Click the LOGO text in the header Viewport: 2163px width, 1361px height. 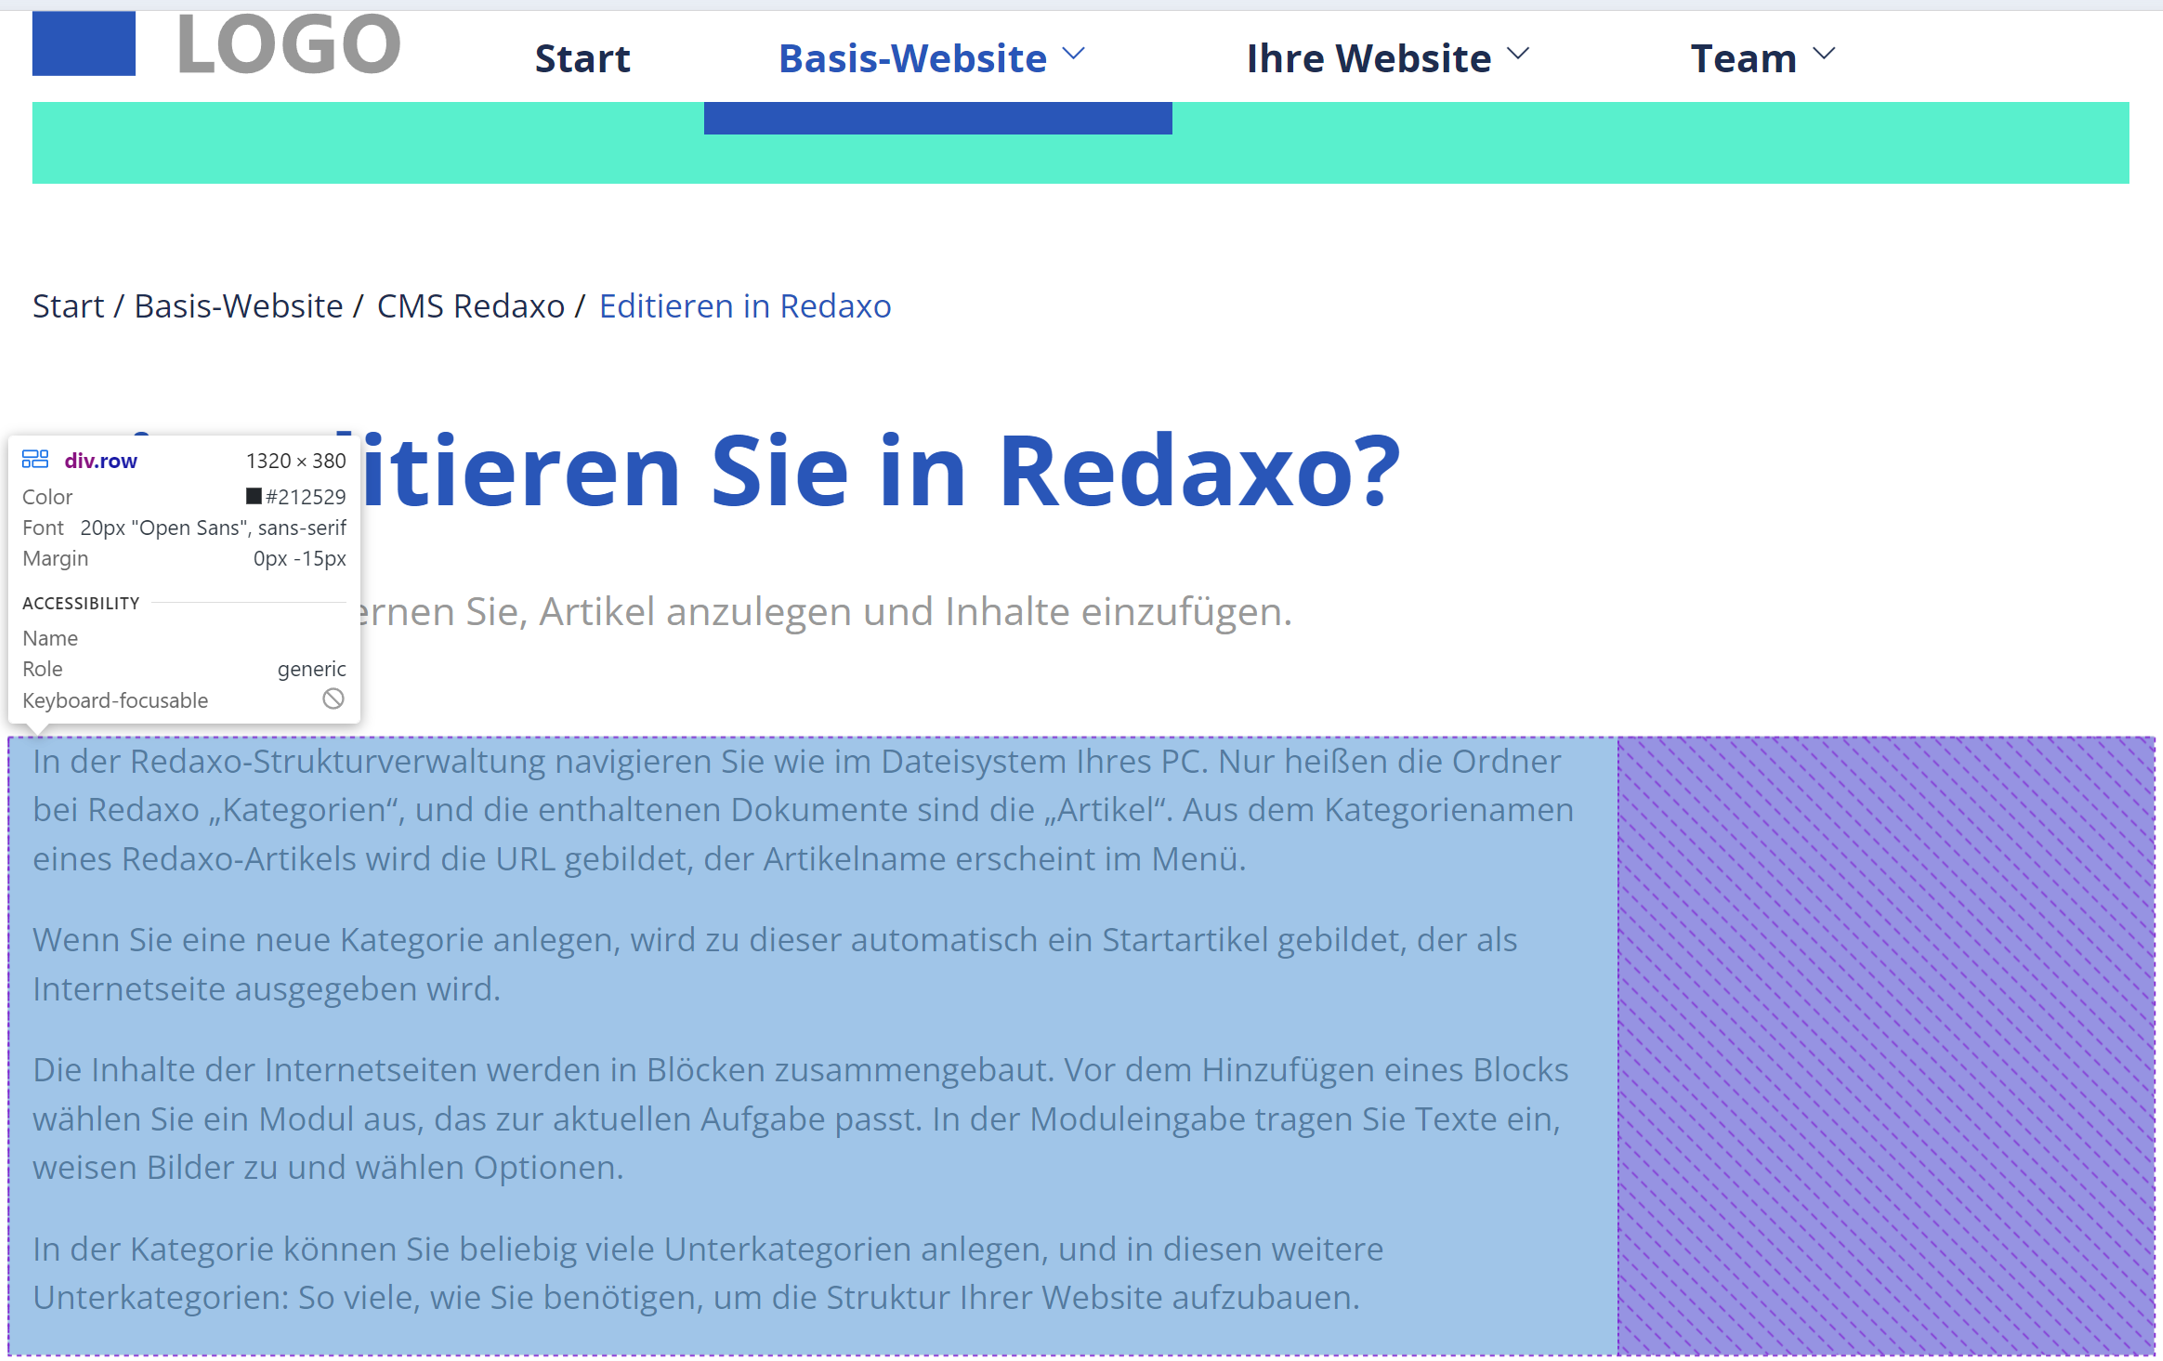(x=288, y=44)
